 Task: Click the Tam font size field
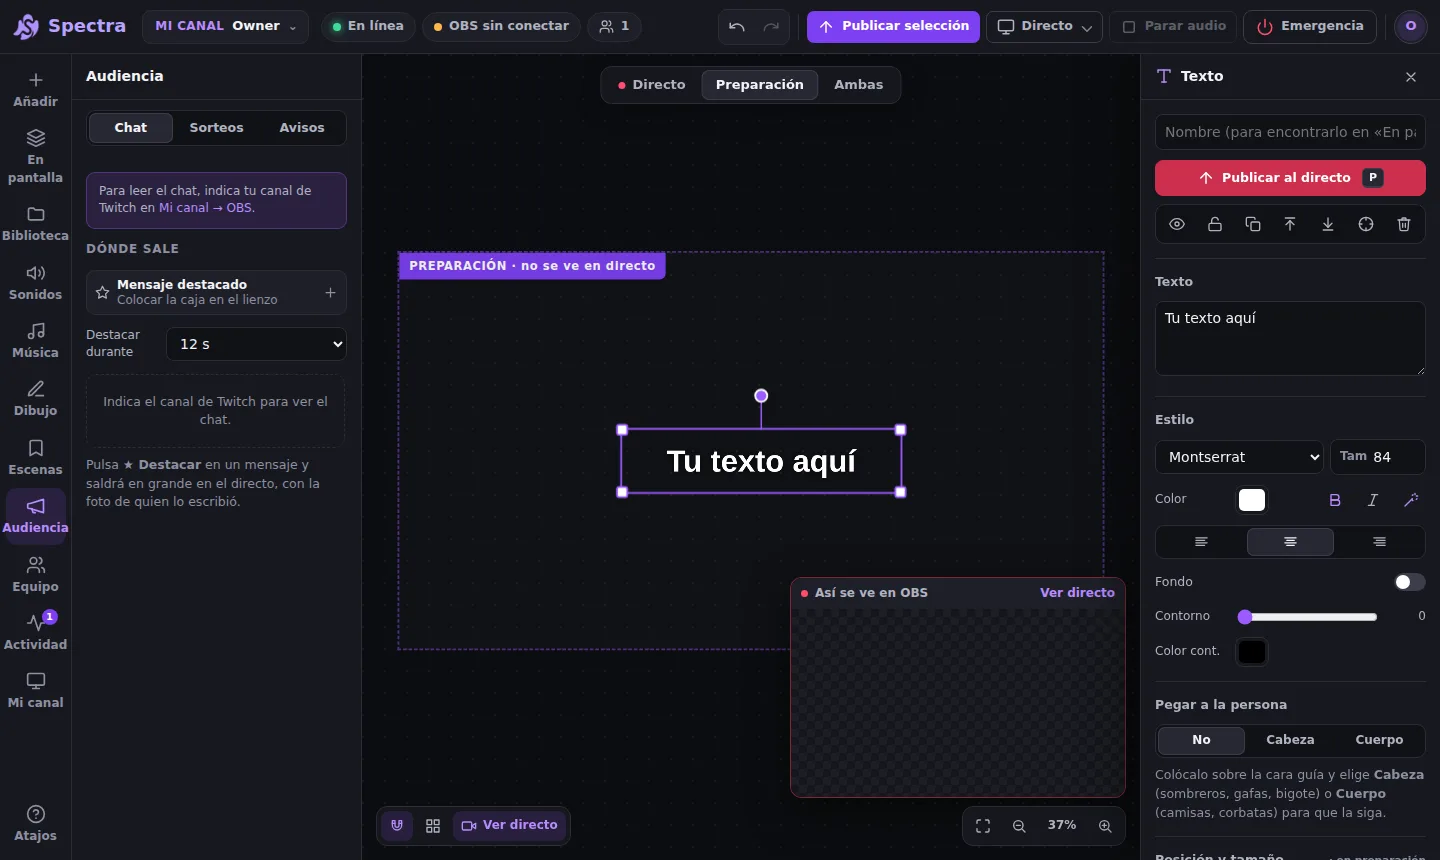(x=1377, y=457)
